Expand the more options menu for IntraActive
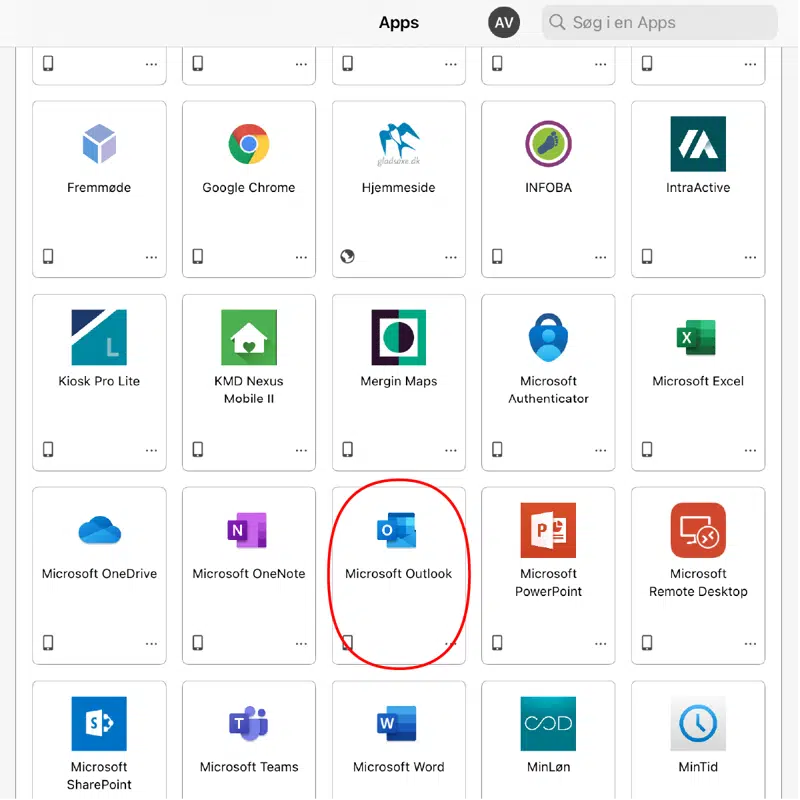The height and width of the screenshot is (800, 800). [750, 256]
